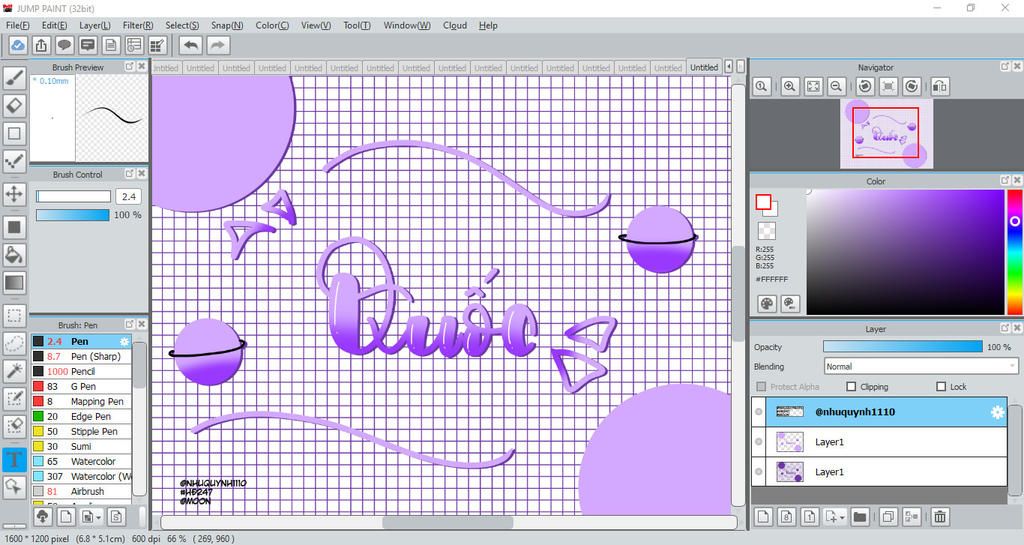Click the Navigator canvas thumbnail

point(886,134)
